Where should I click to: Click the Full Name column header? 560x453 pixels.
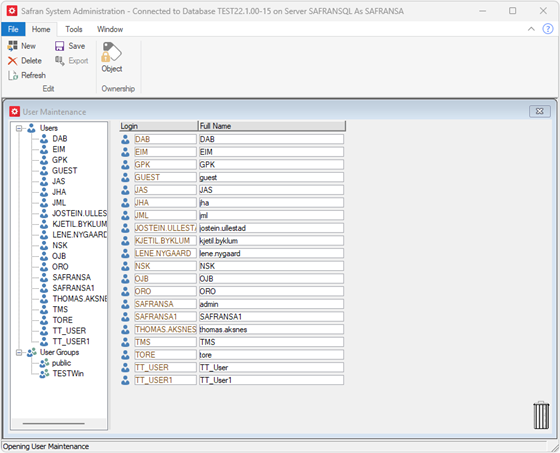click(272, 126)
